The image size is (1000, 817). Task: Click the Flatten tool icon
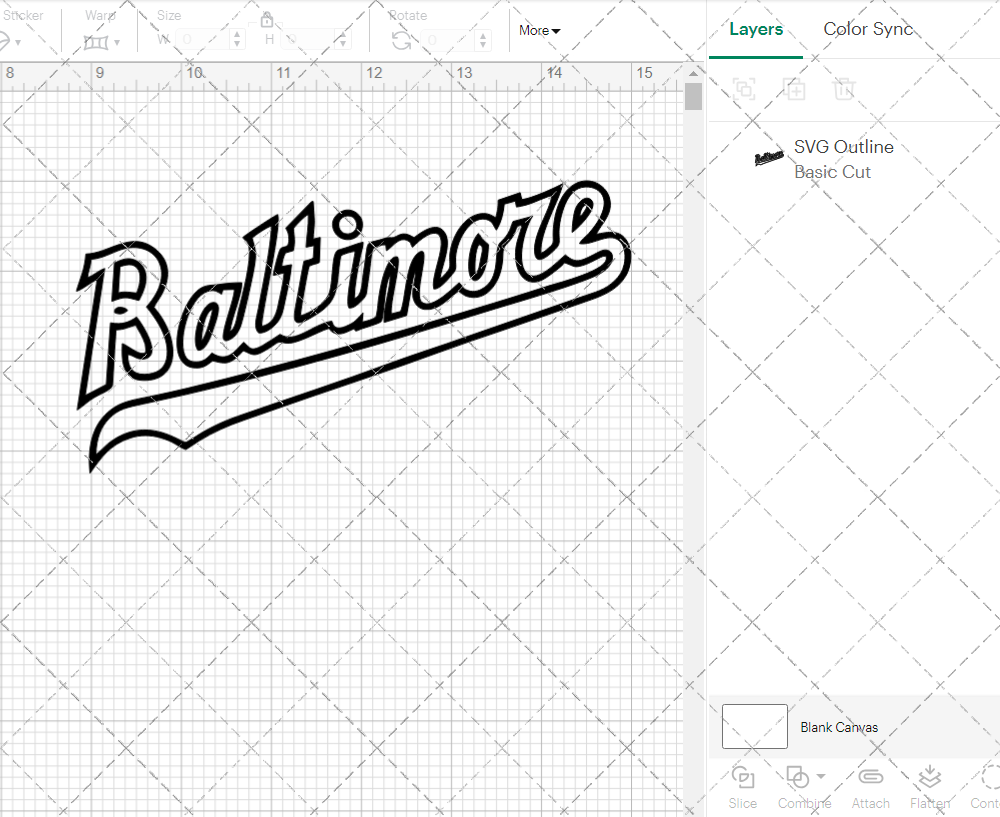click(929, 777)
